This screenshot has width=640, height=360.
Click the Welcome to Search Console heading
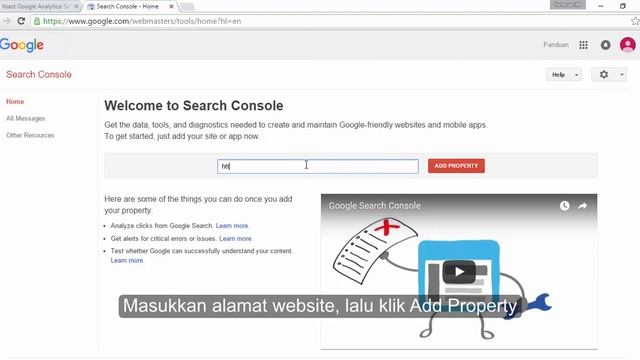(x=194, y=106)
